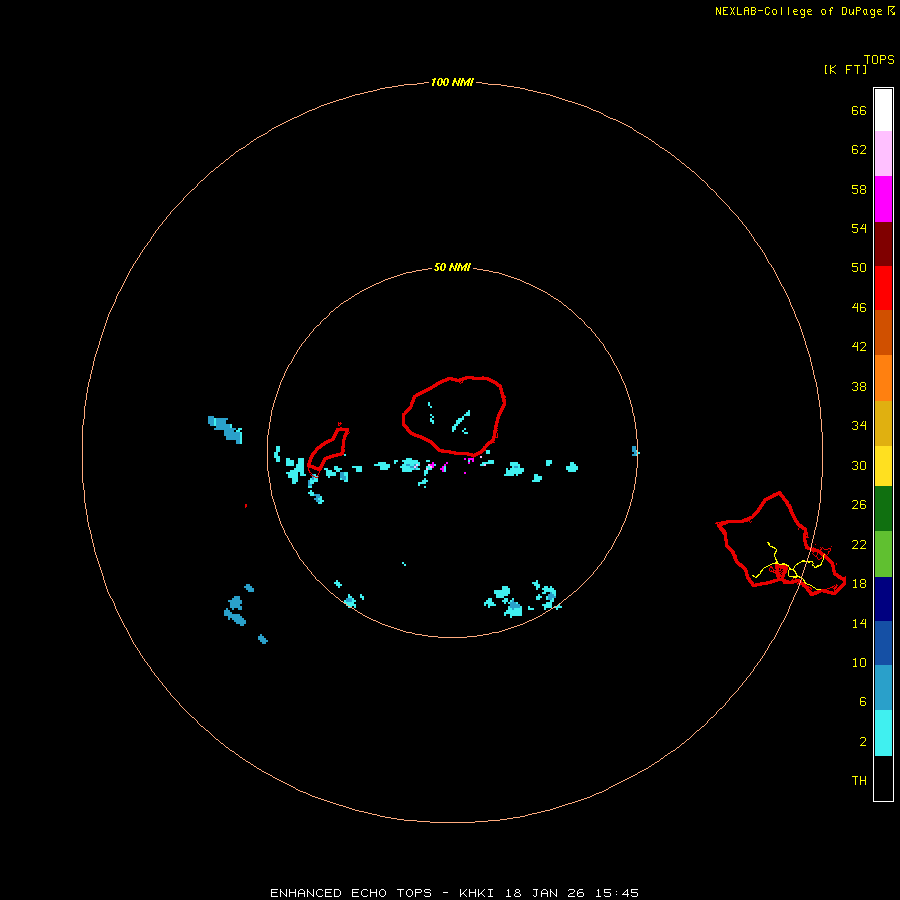Click the light pink 62 kft swatch
The width and height of the screenshot is (900, 900).
pos(883,154)
